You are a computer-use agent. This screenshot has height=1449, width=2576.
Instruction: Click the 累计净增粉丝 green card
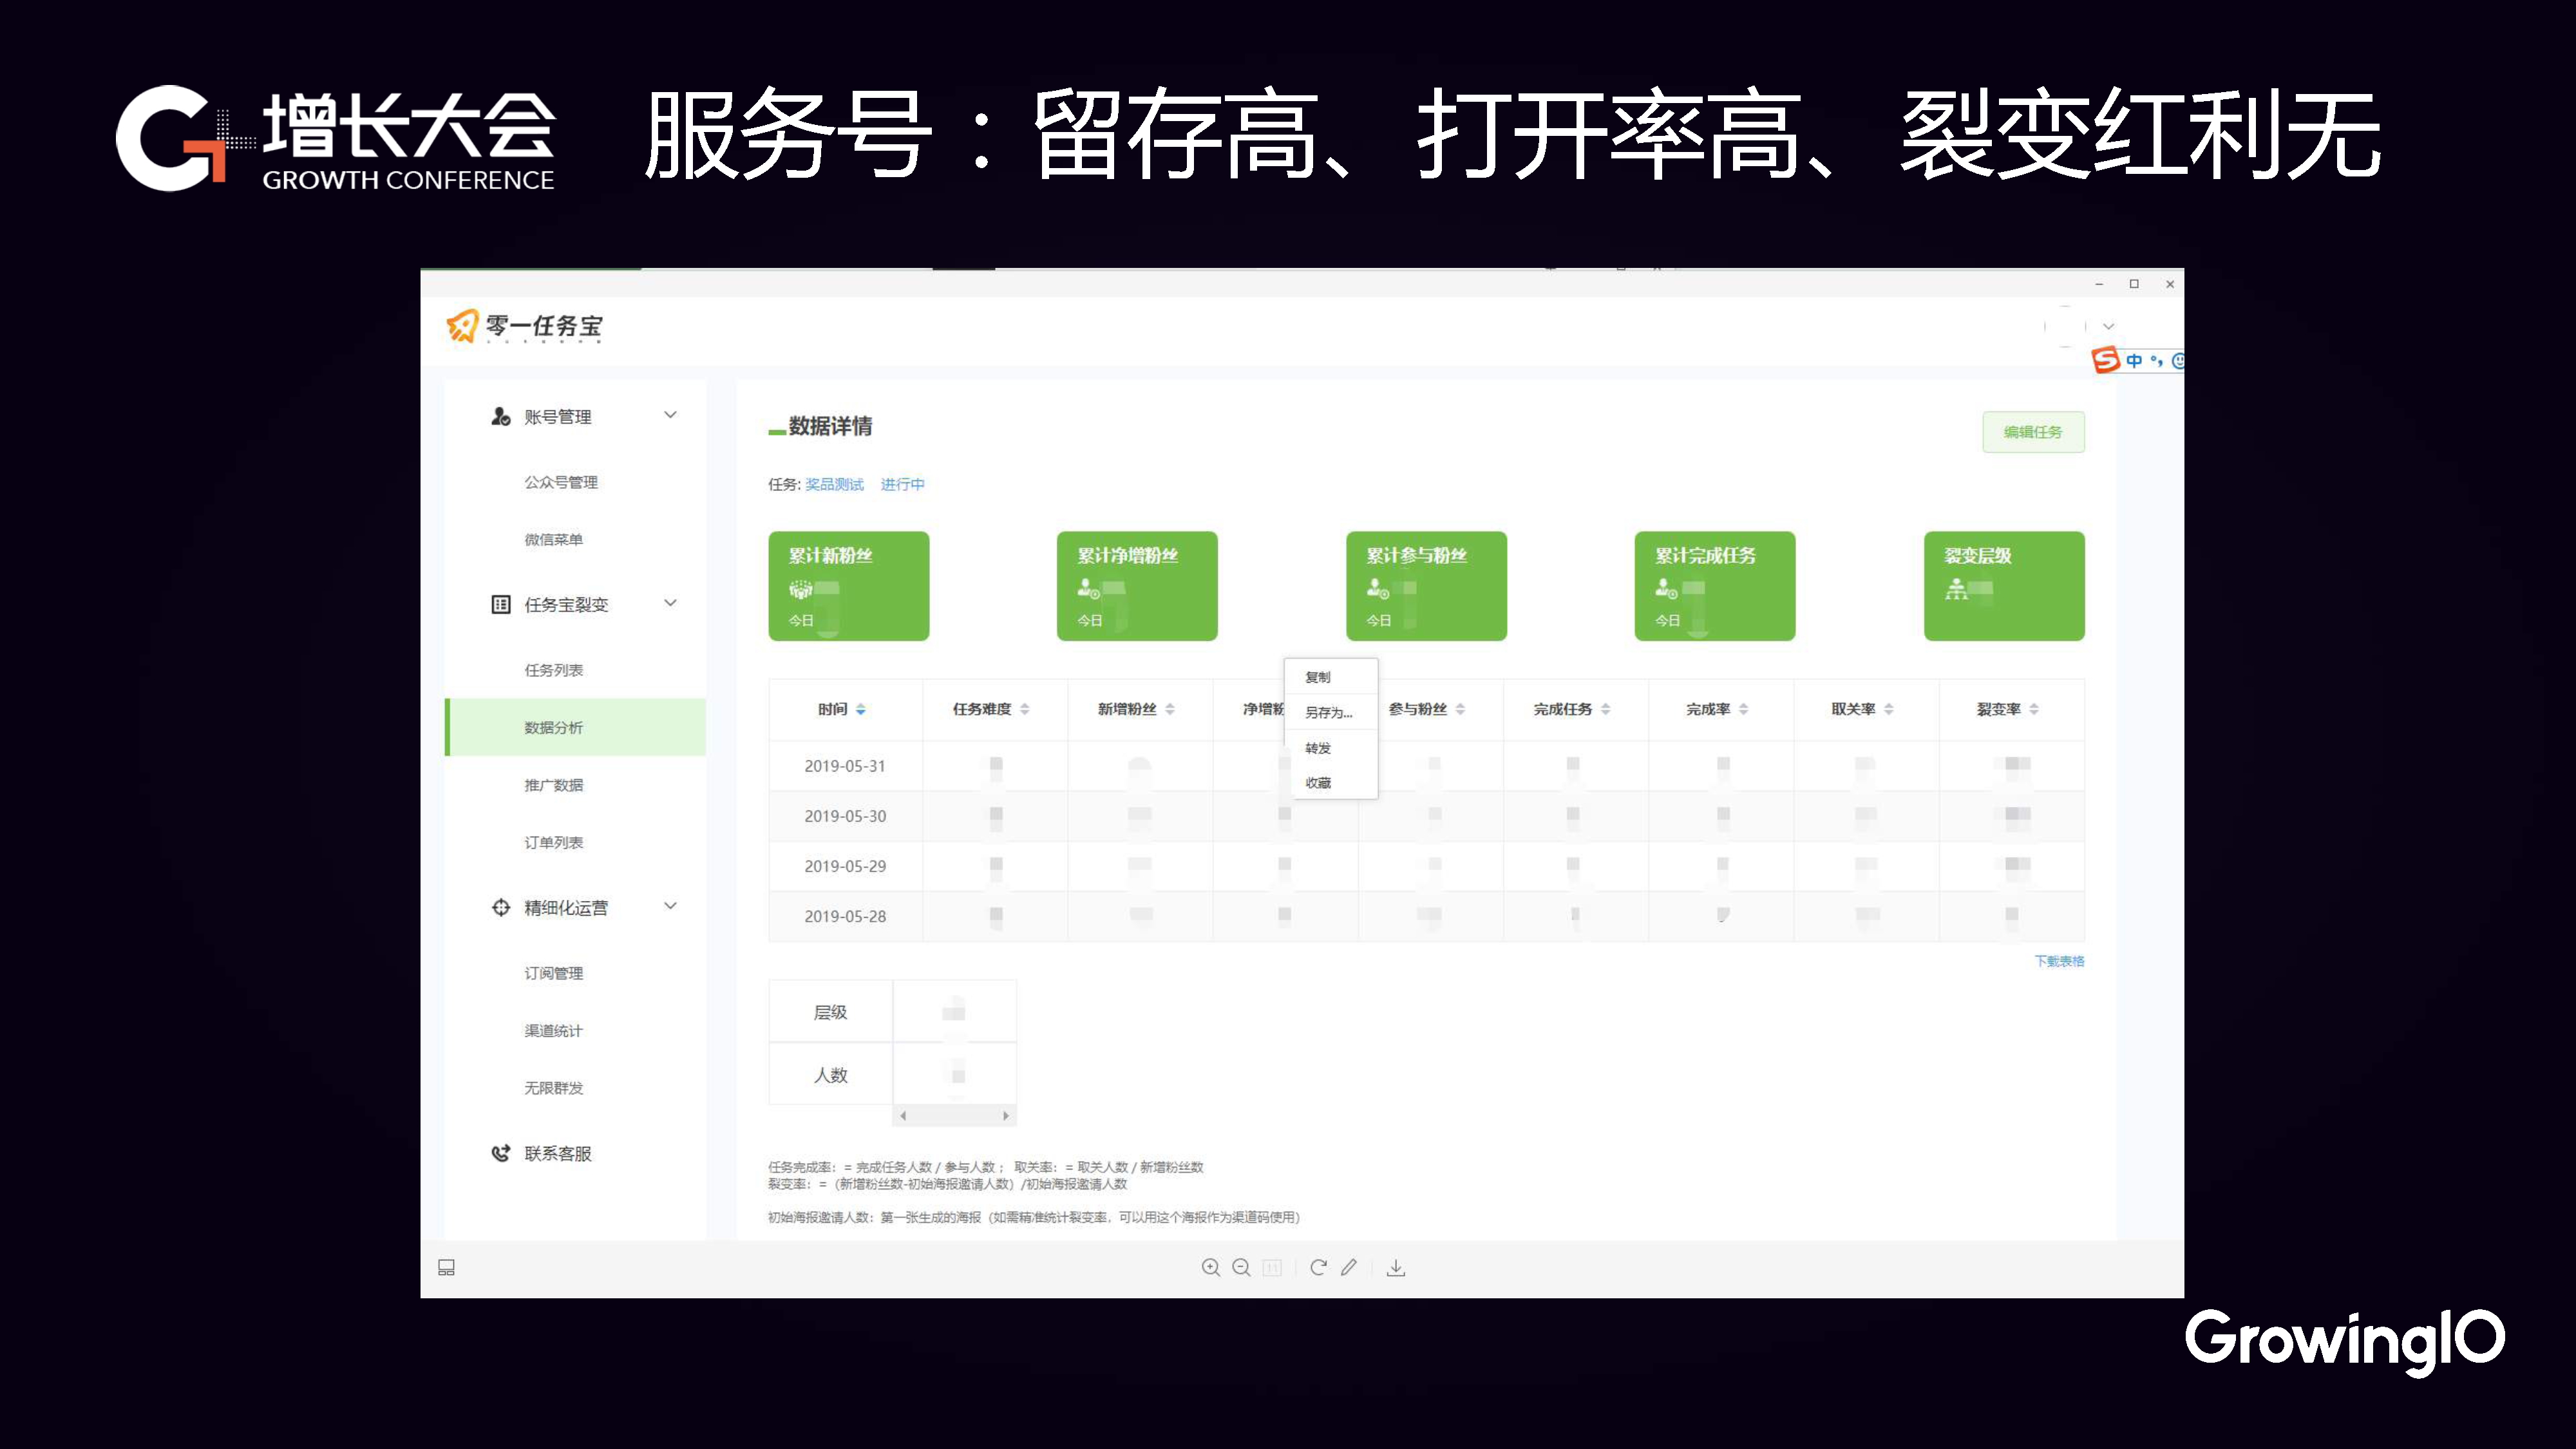[1137, 586]
